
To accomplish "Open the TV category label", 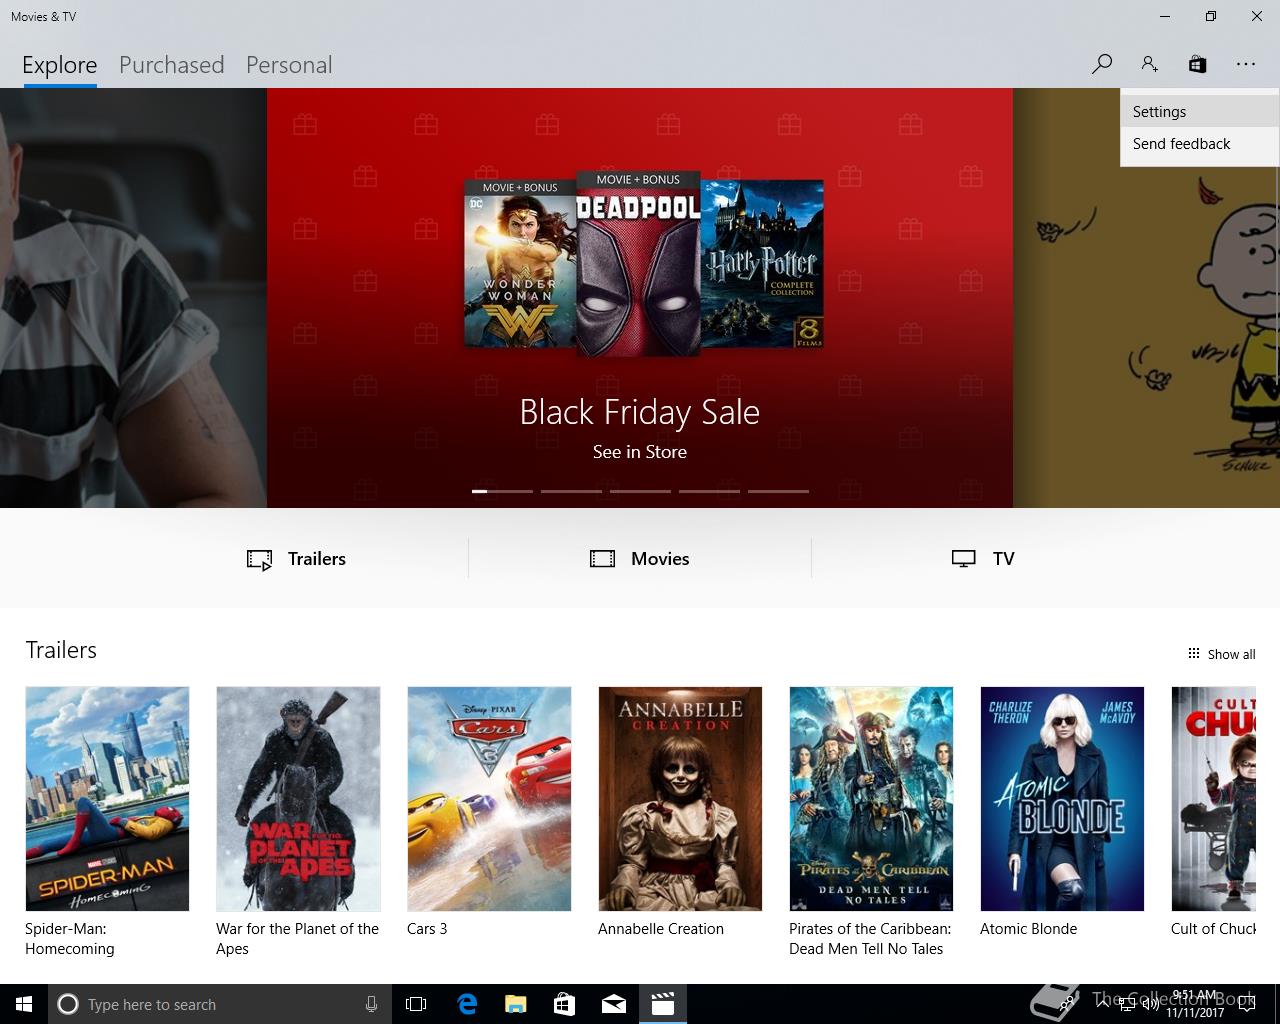I will 1004,559.
